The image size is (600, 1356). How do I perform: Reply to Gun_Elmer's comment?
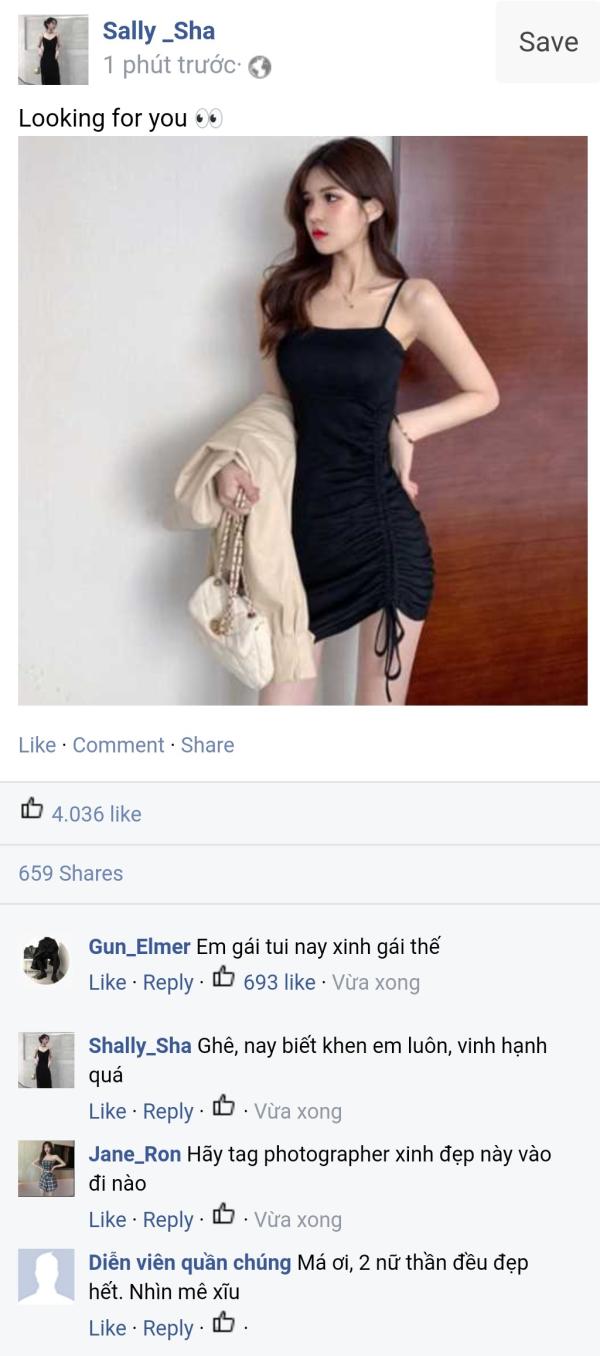coord(168,982)
